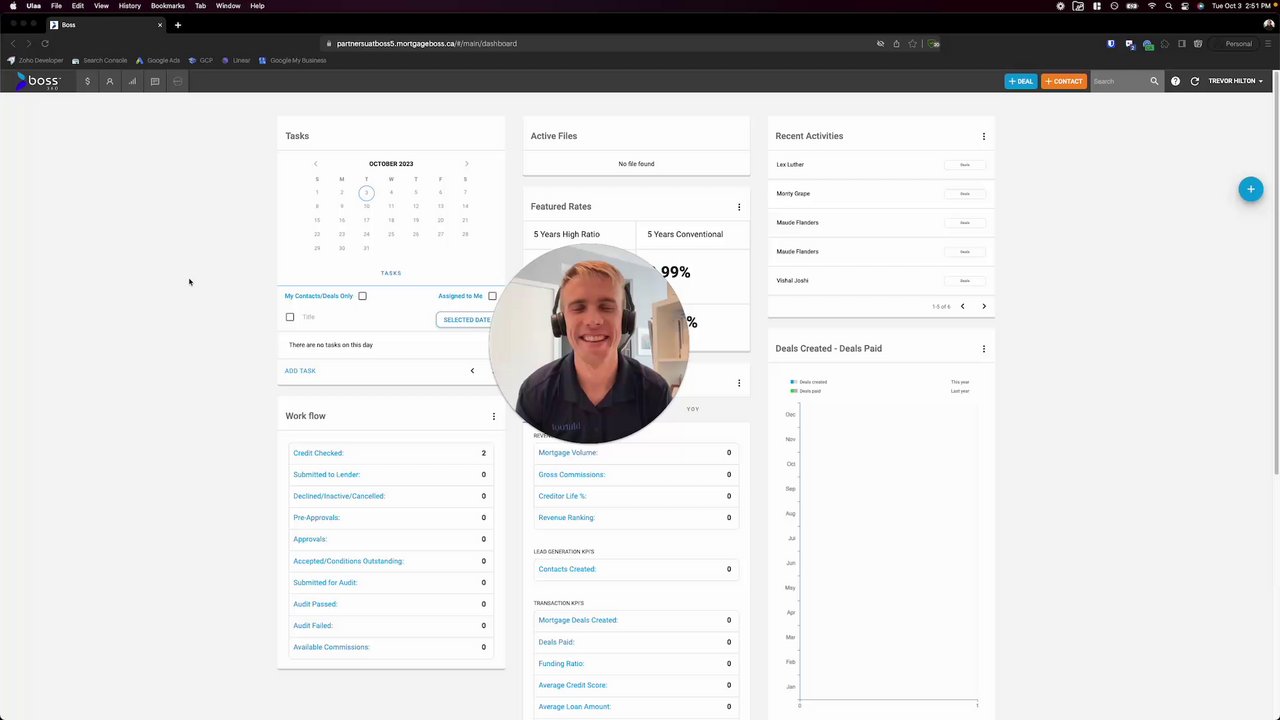The height and width of the screenshot is (720, 1280).
Task: Open the browser extensions puzzle icon
Action: tap(1164, 43)
